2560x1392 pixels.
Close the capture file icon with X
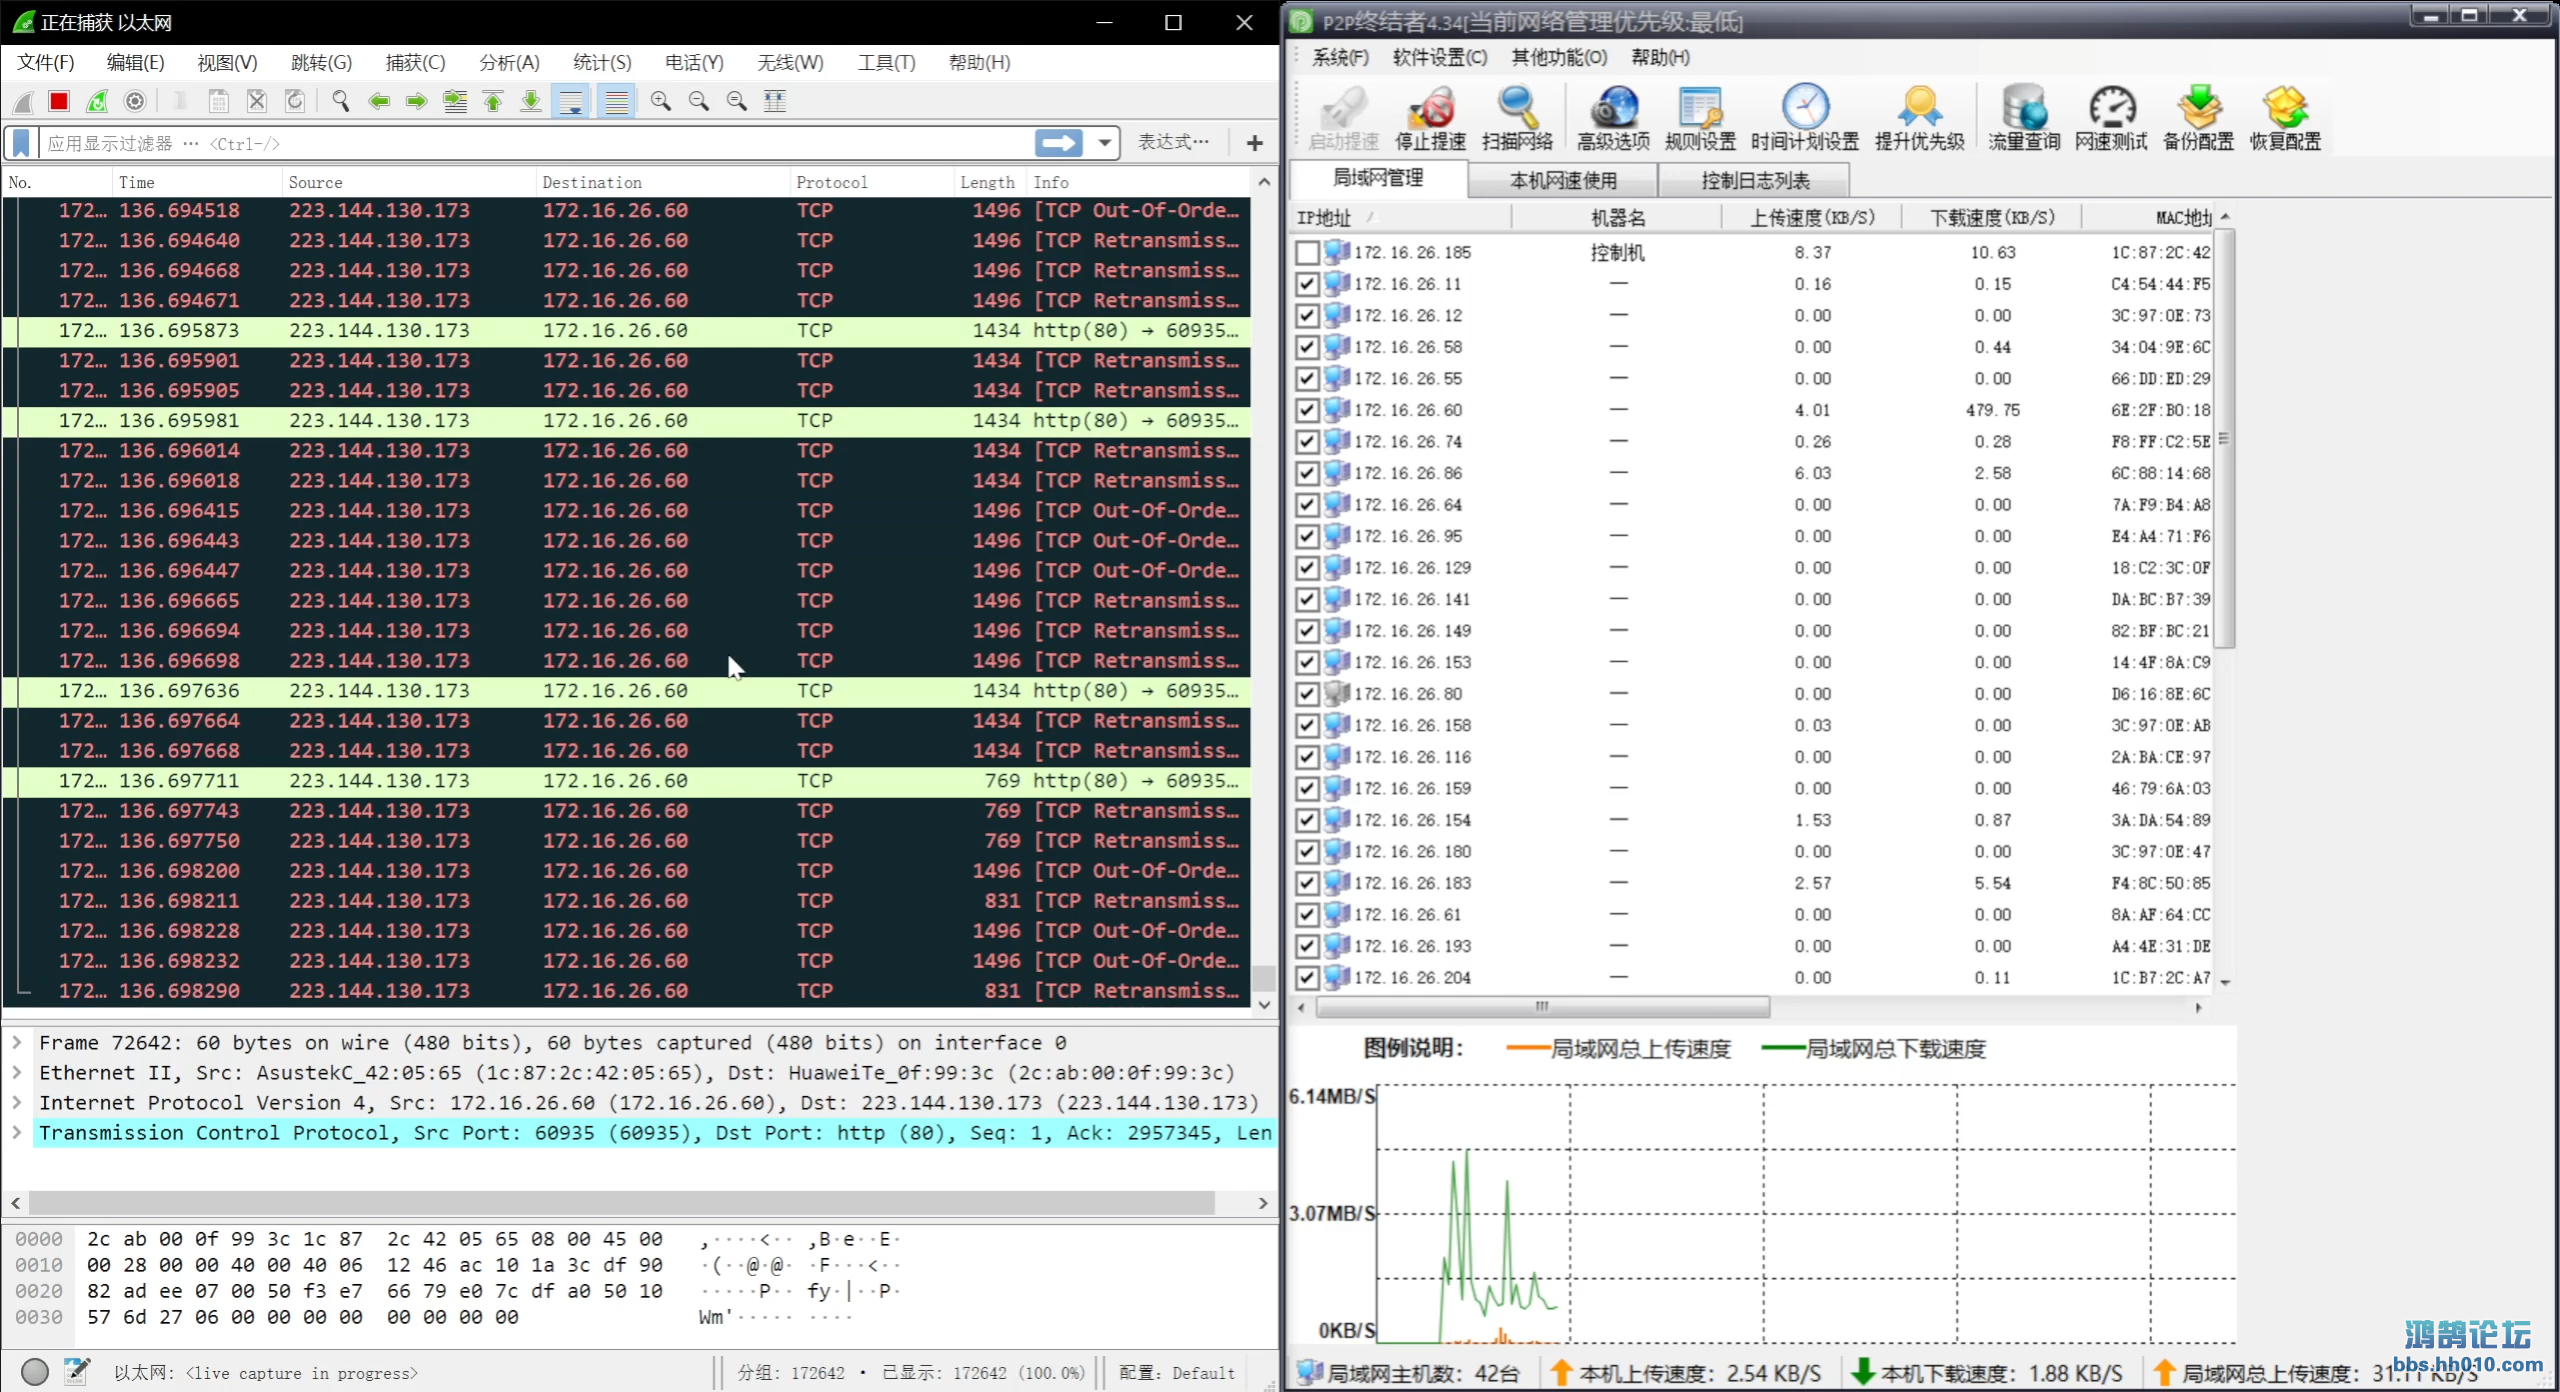pos(257,101)
